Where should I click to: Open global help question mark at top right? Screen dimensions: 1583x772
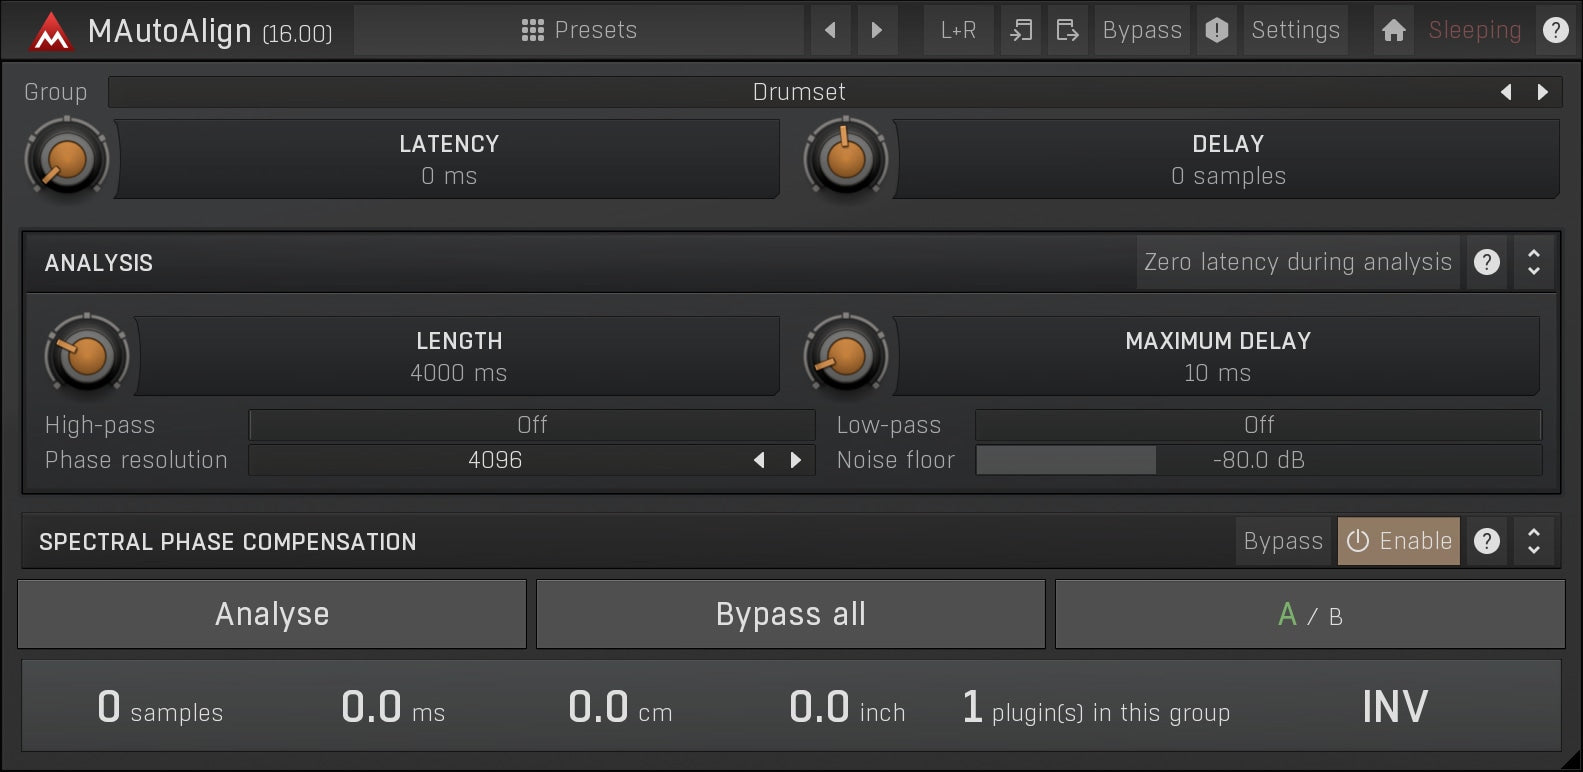pos(1555,30)
